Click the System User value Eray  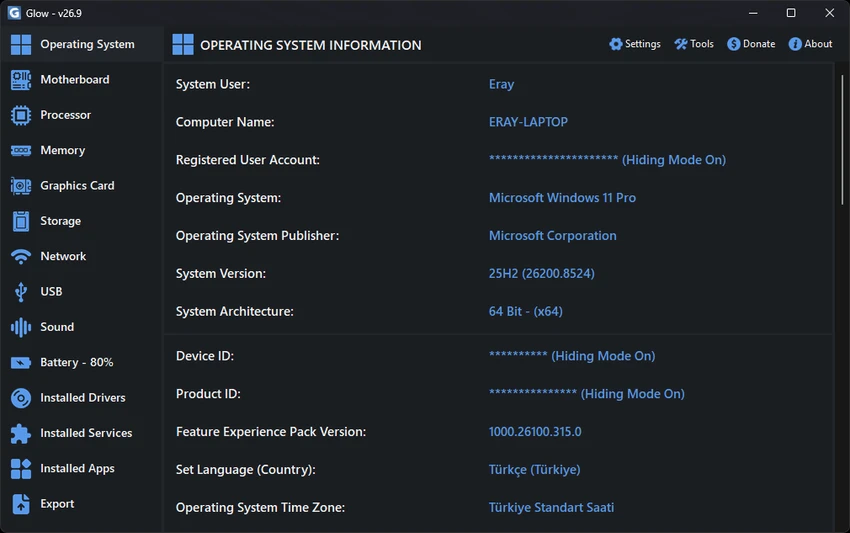pos(501,84)
